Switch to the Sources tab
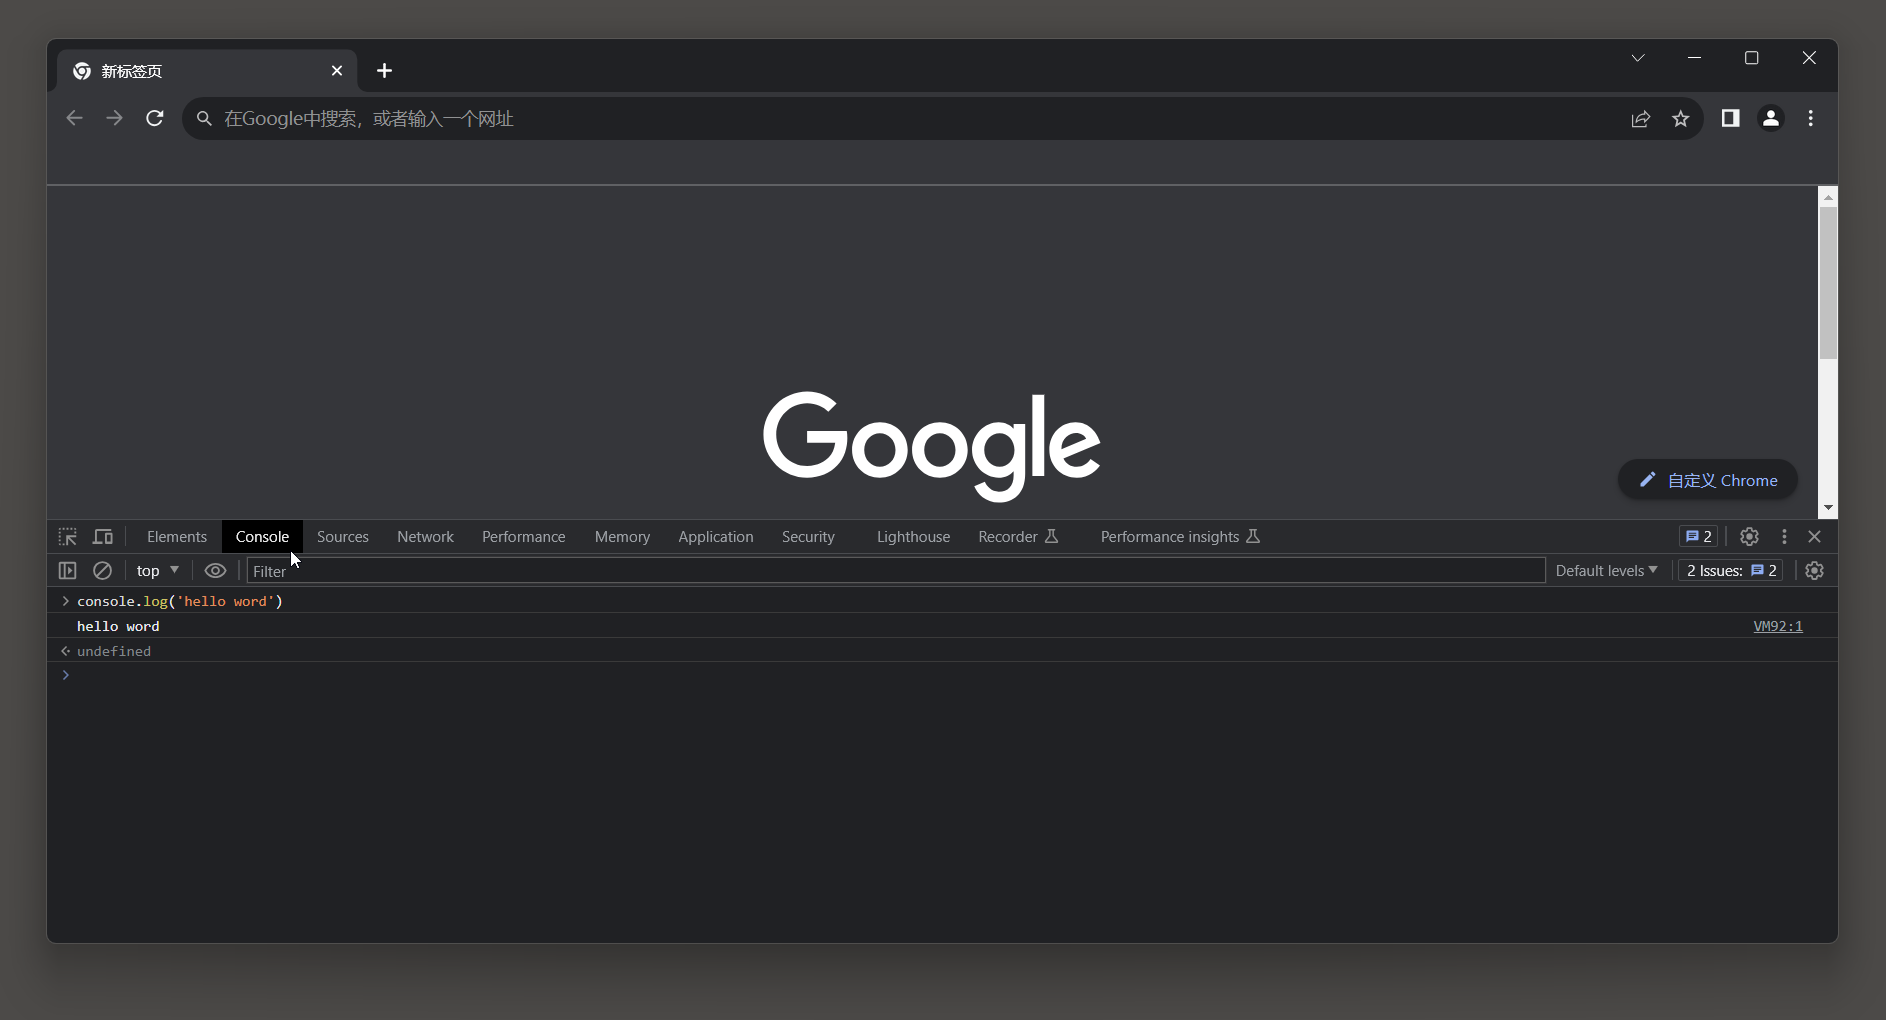Viewport: 1886px width, 1020px height. (x=343, y=537)
